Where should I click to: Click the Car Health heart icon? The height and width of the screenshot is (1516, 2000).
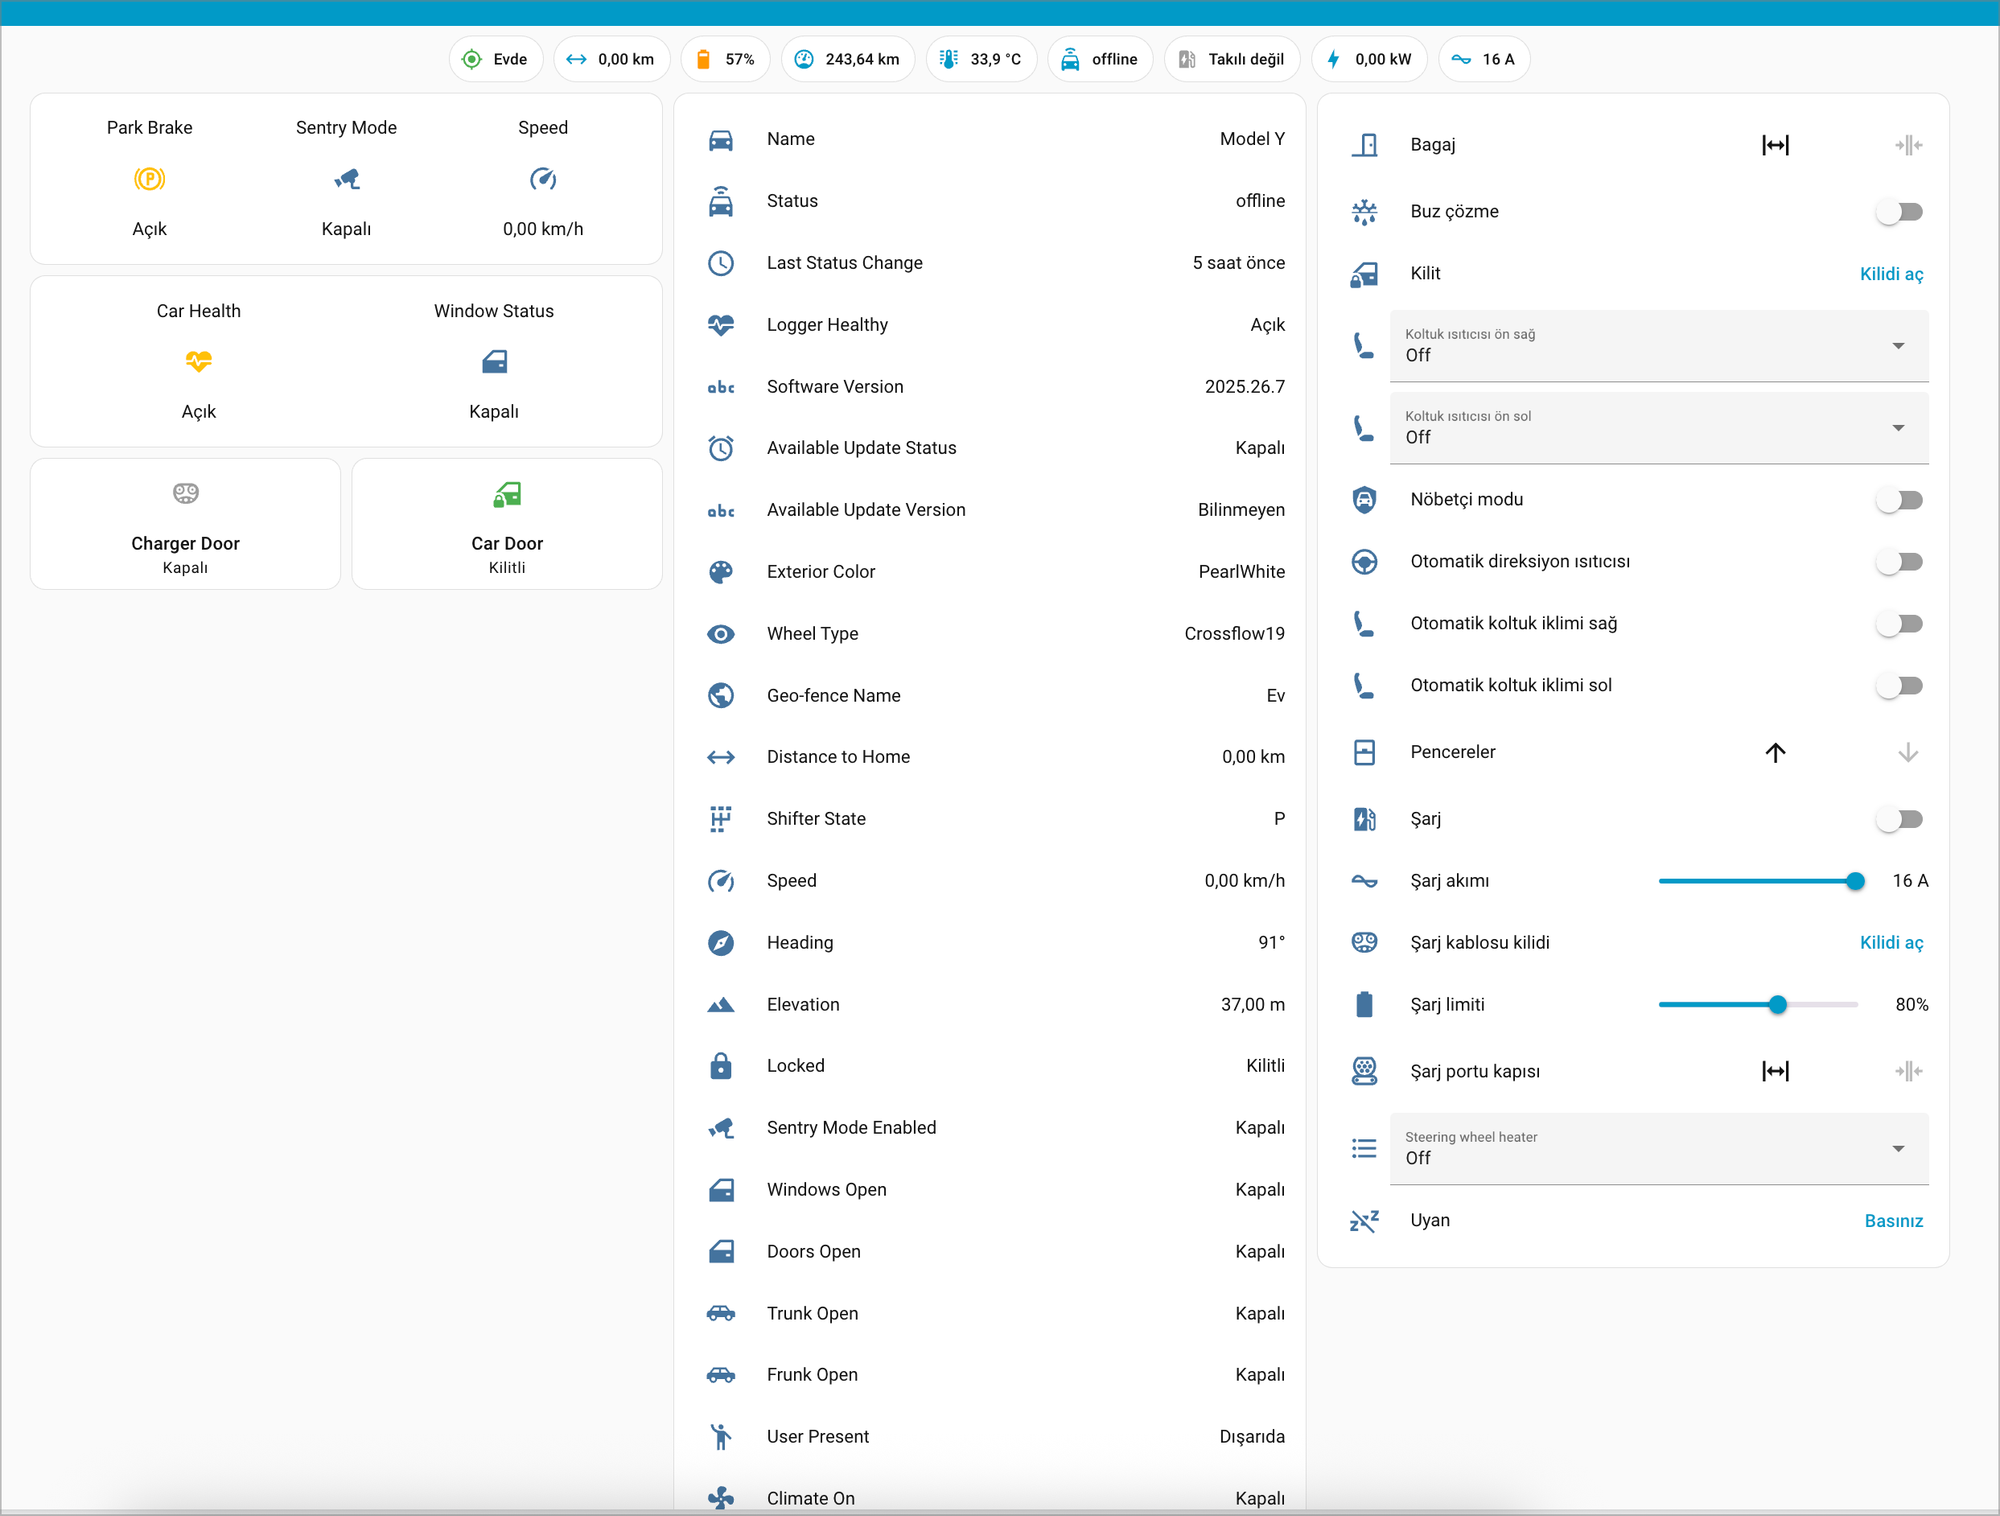pos(198,361)
